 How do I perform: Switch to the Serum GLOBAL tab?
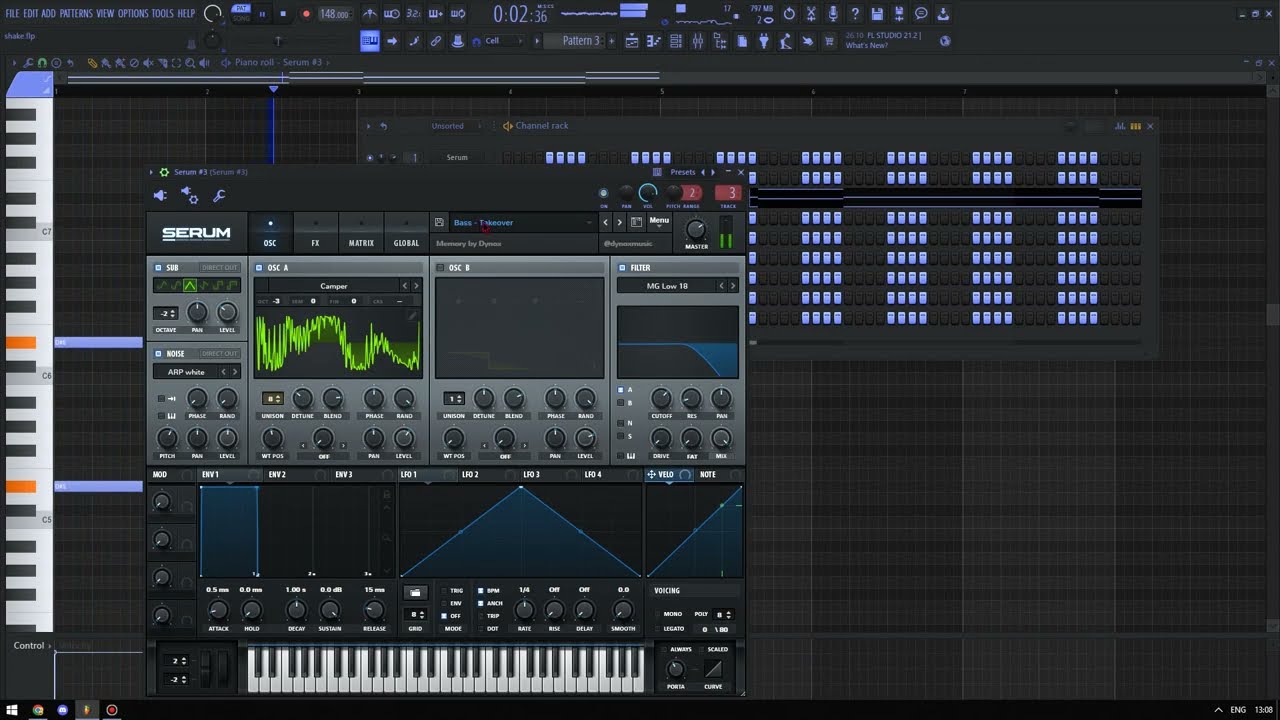coord(406,233)
